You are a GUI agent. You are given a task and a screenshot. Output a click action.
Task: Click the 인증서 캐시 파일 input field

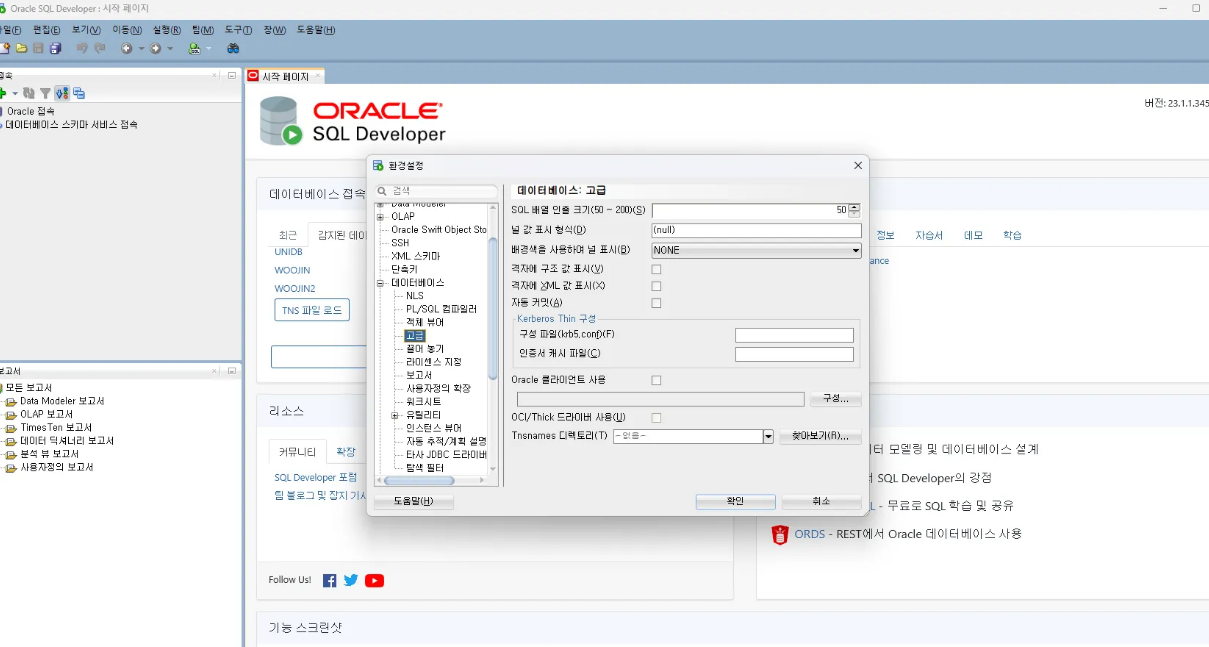click(x=794, y=354)
